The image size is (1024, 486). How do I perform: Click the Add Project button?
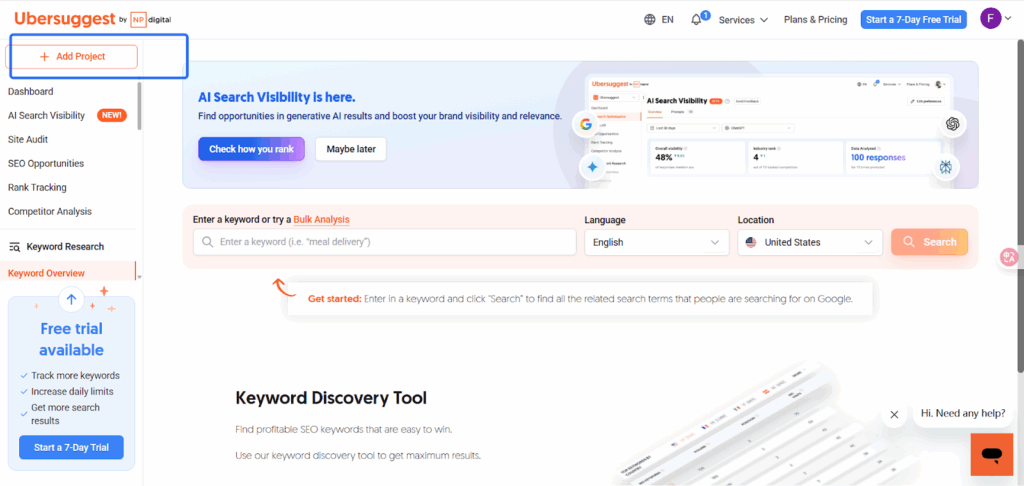tap(72, 57)
